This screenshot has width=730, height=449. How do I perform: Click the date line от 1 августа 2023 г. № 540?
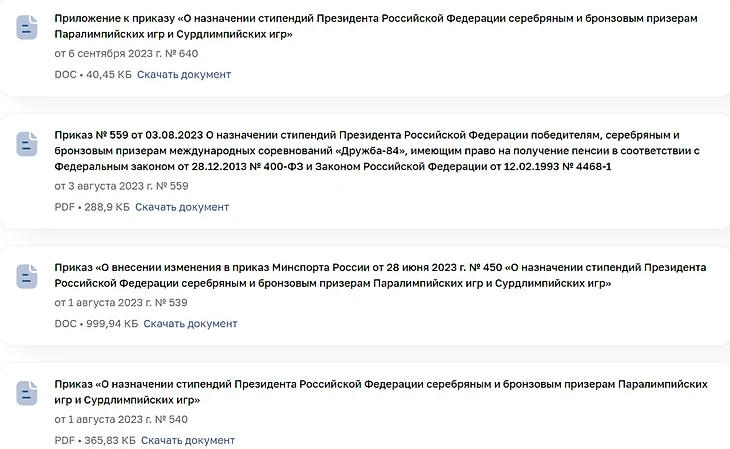[x=121, y=419]
